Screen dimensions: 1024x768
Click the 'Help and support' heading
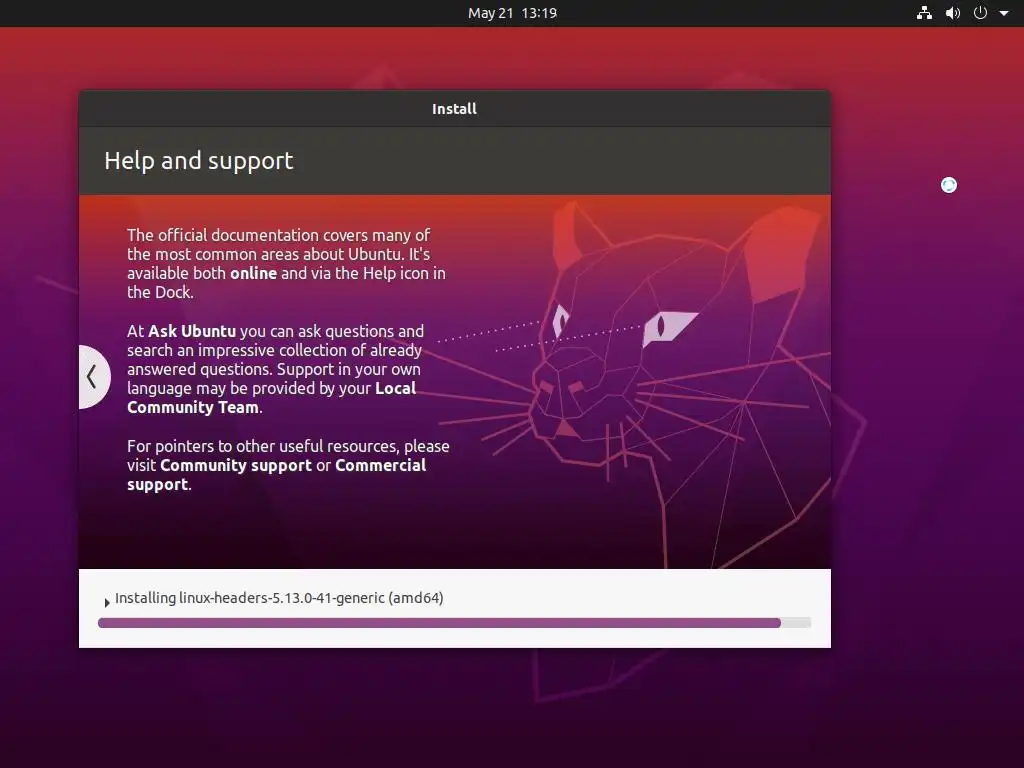[199, 161]
